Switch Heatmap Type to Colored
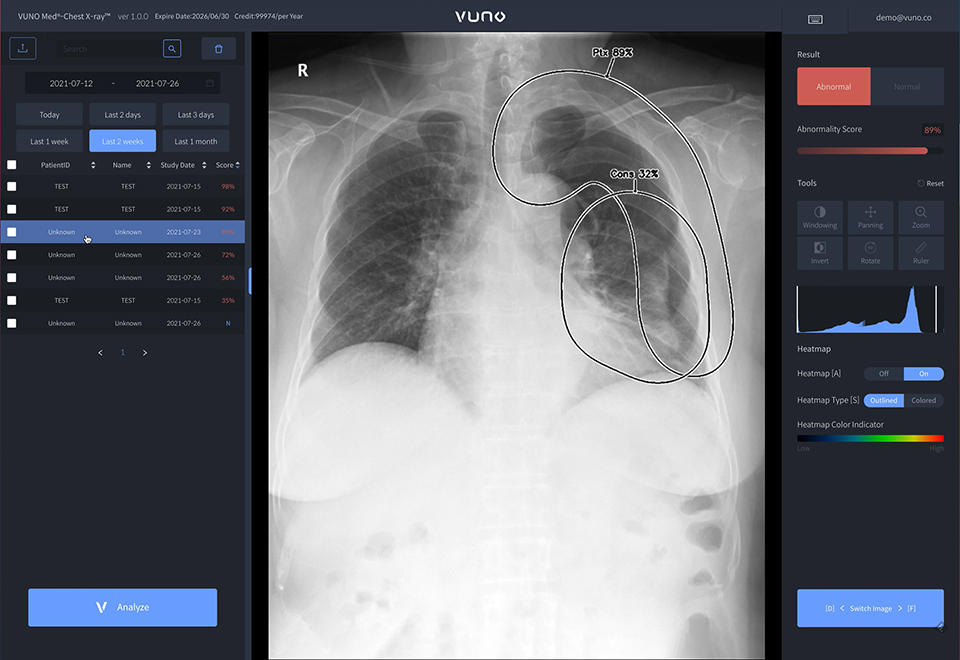Screen dimensions: 960x660 point(923,400)
